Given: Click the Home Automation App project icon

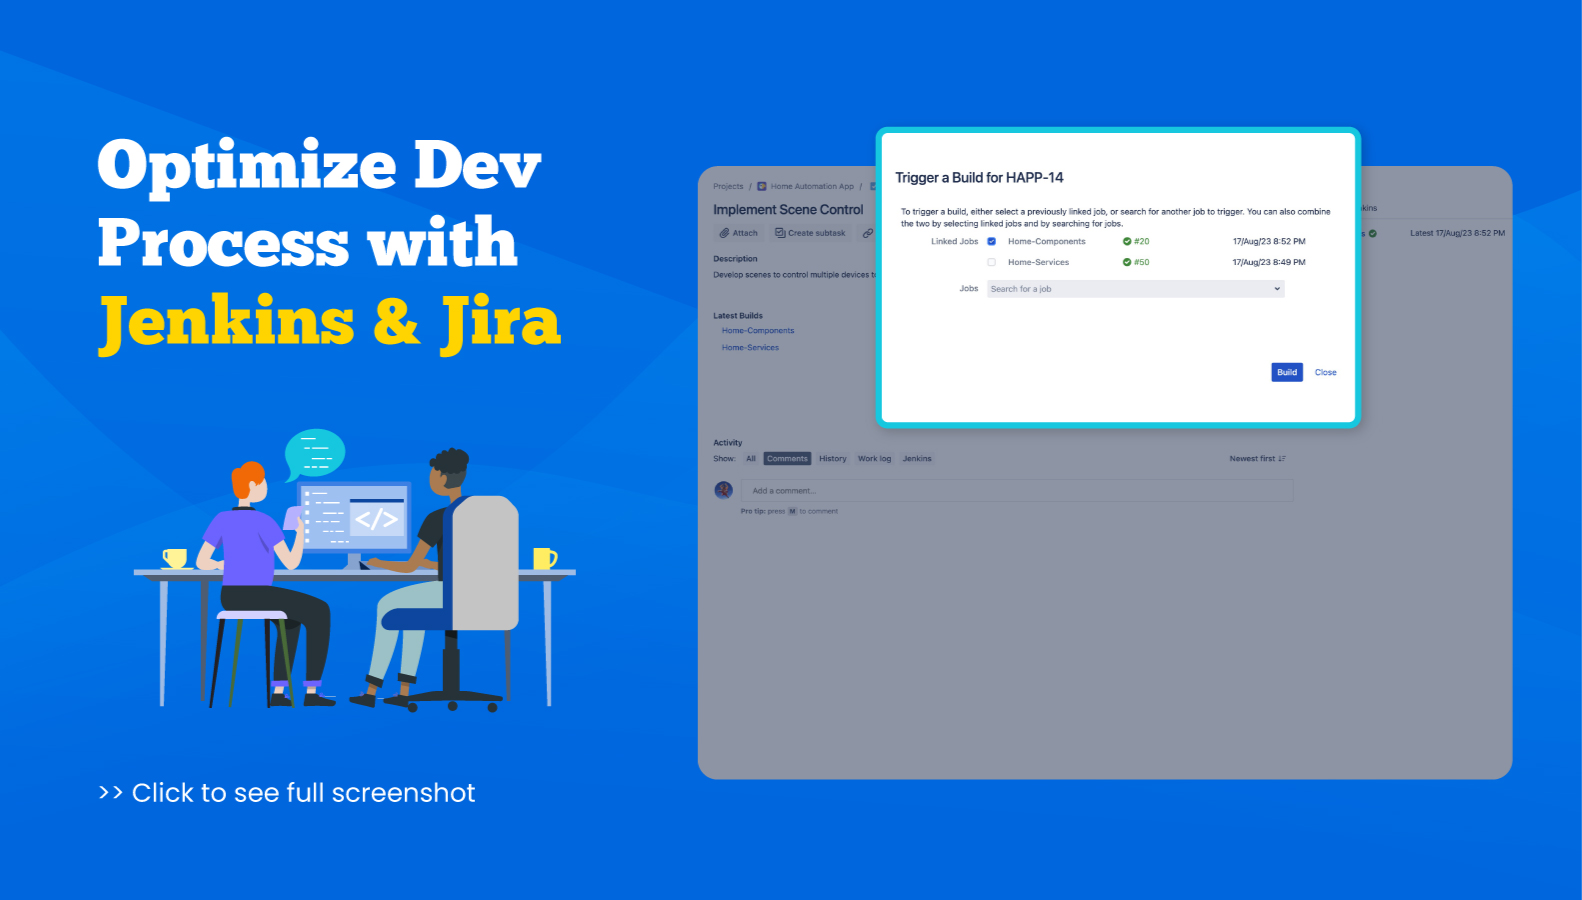Looking at the screenshot, I should click(762, 186).
